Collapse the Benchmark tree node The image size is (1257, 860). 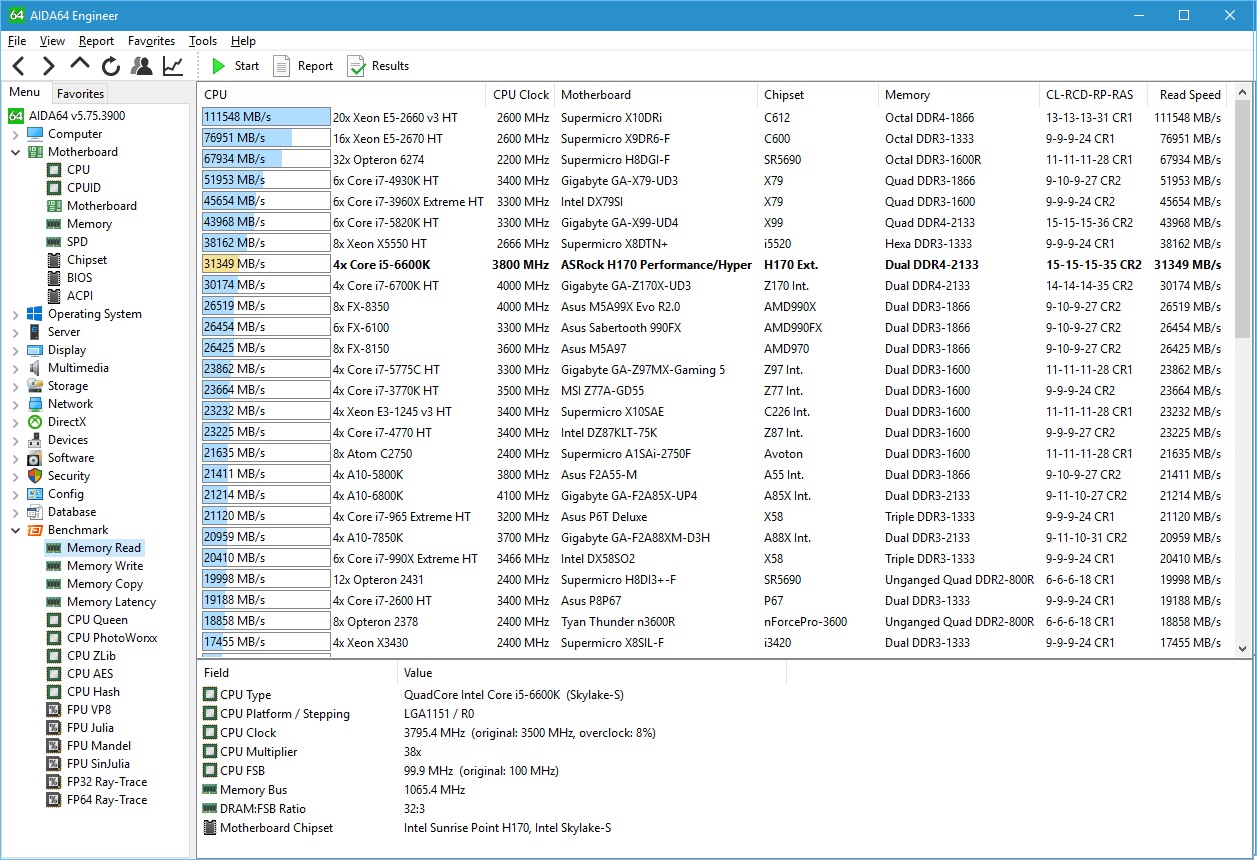15,530
